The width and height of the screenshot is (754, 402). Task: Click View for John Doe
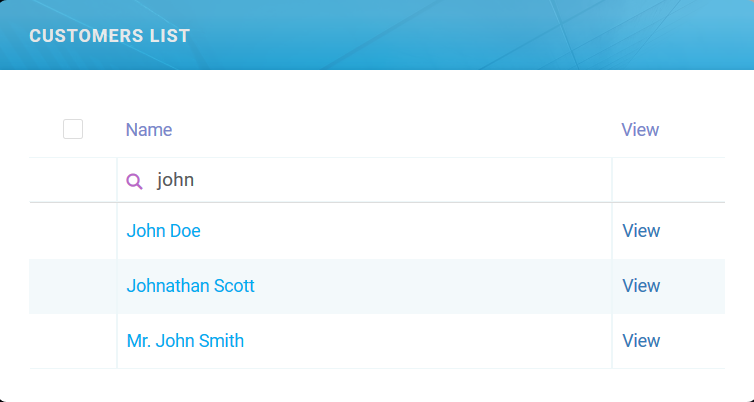pos(641,231)
